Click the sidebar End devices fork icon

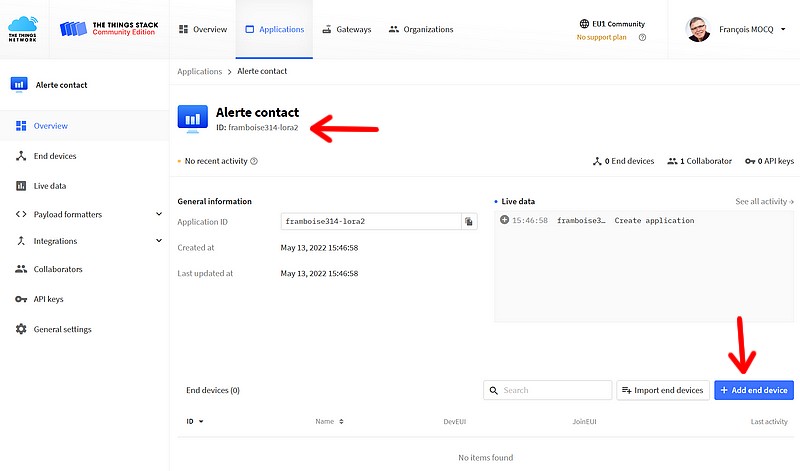tap(21, 156)
